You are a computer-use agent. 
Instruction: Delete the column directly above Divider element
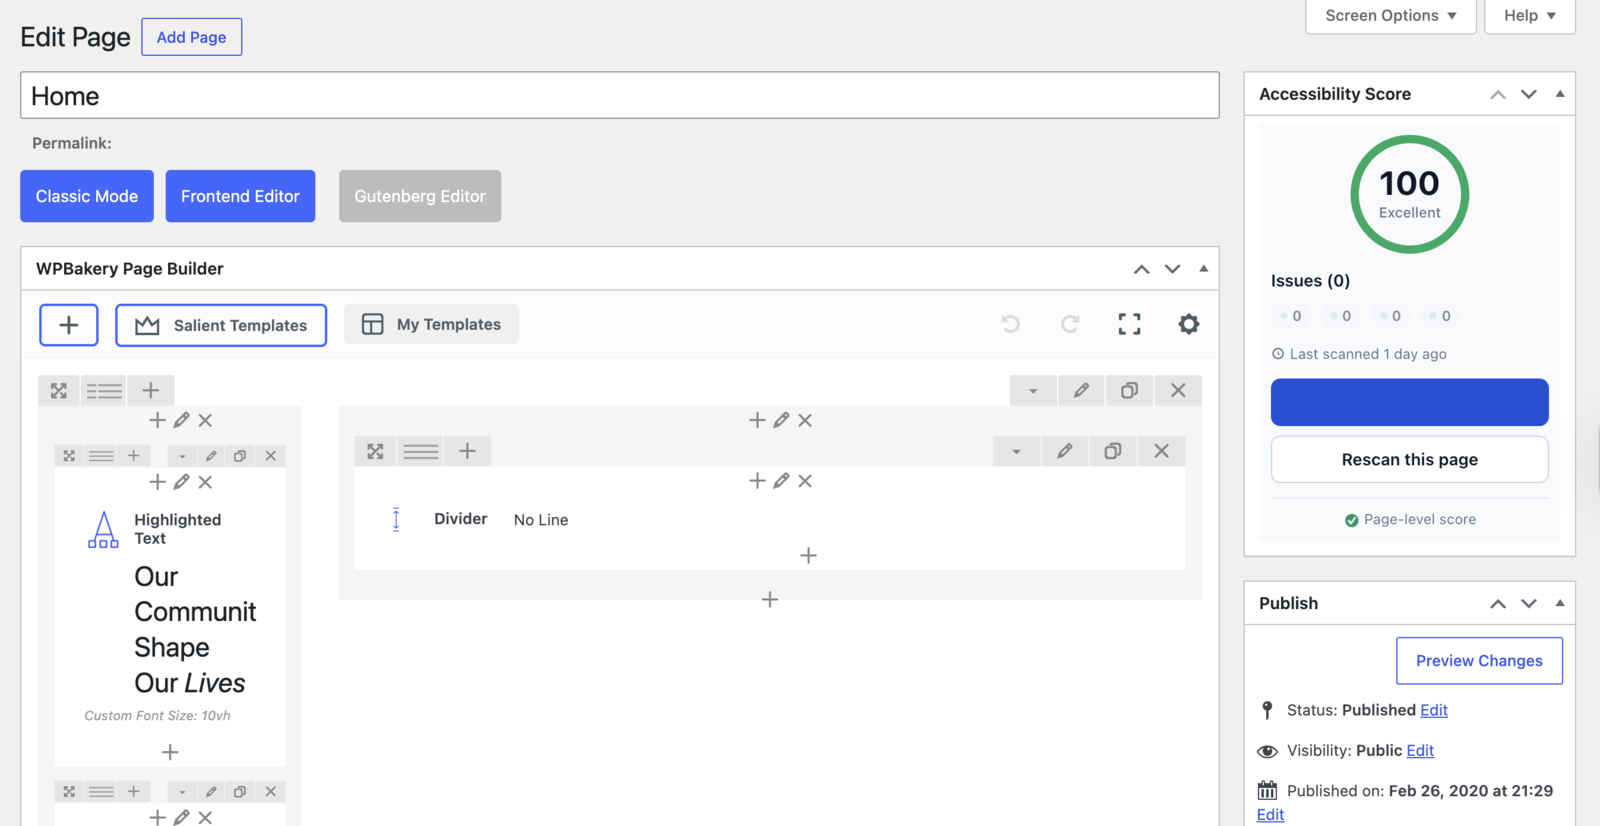point(805,481)
